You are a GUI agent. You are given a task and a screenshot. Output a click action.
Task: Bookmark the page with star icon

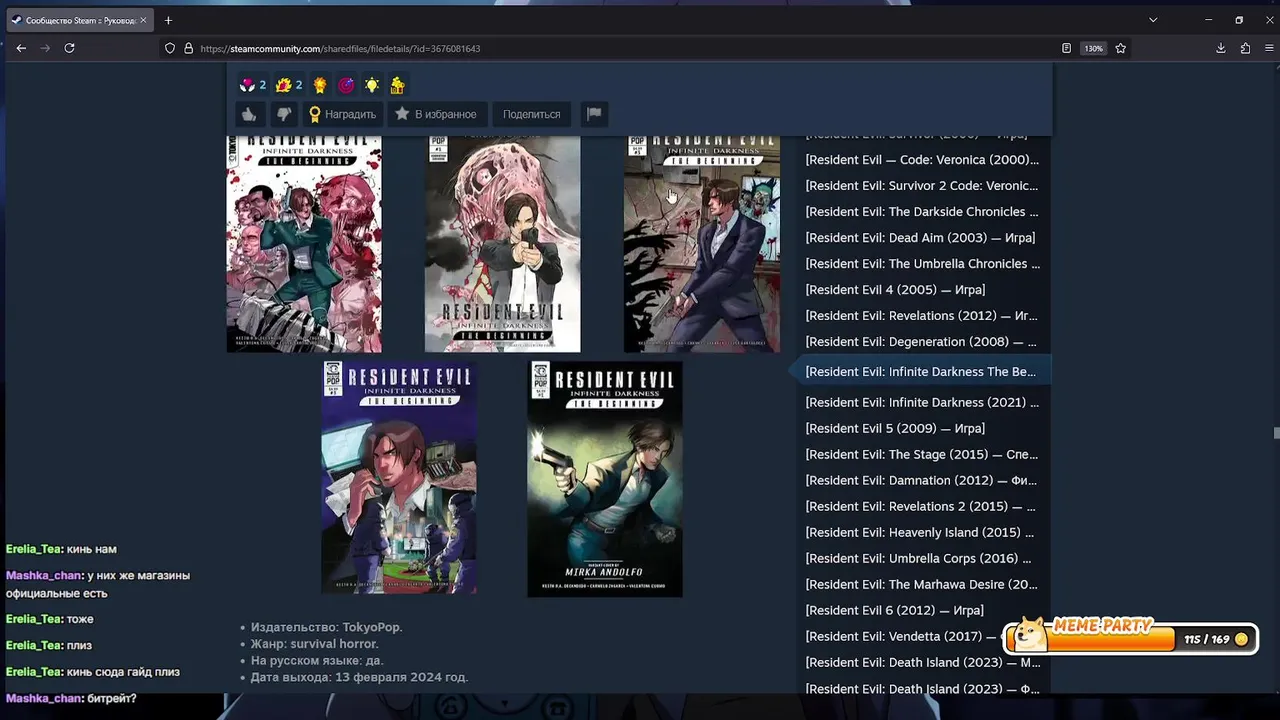(1121, 48)
